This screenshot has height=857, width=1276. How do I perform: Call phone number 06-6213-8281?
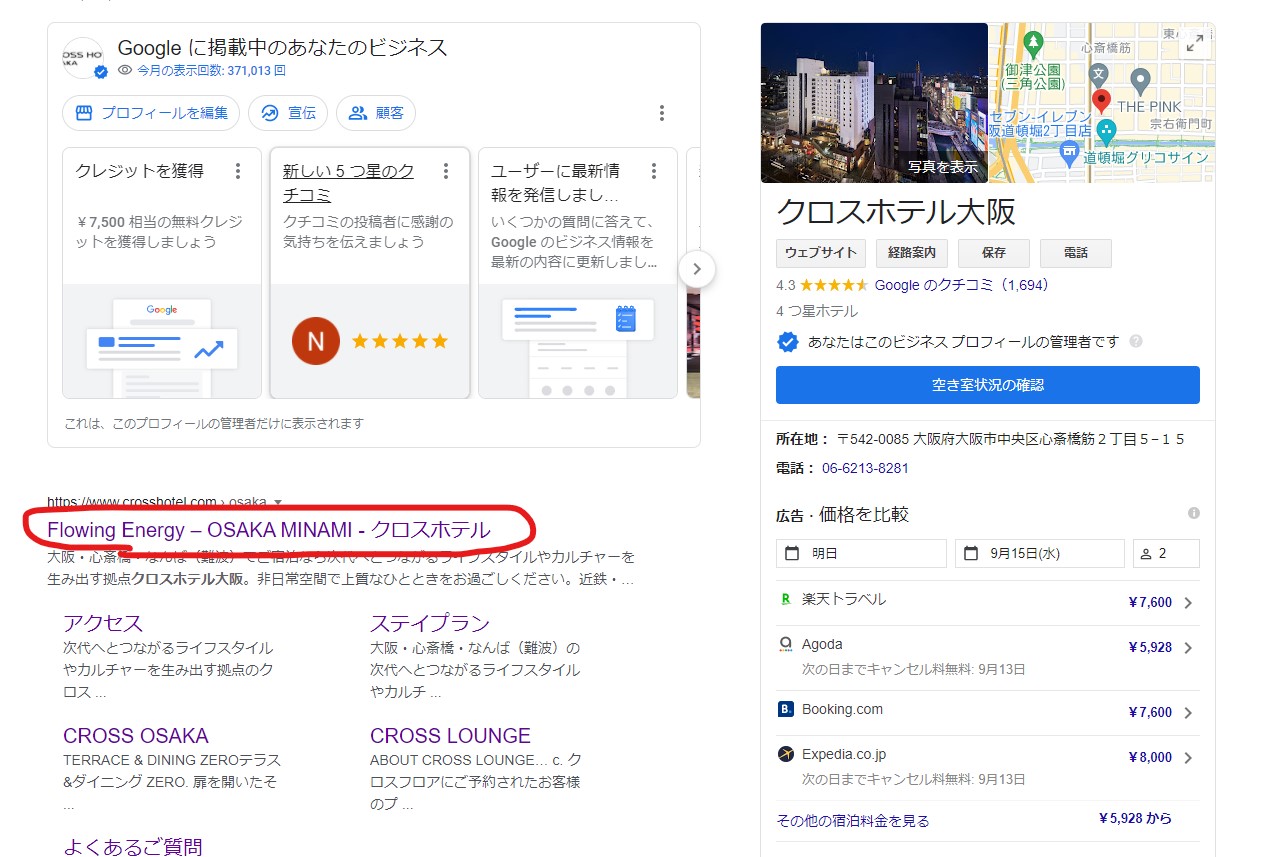click(x=865, y=468)
